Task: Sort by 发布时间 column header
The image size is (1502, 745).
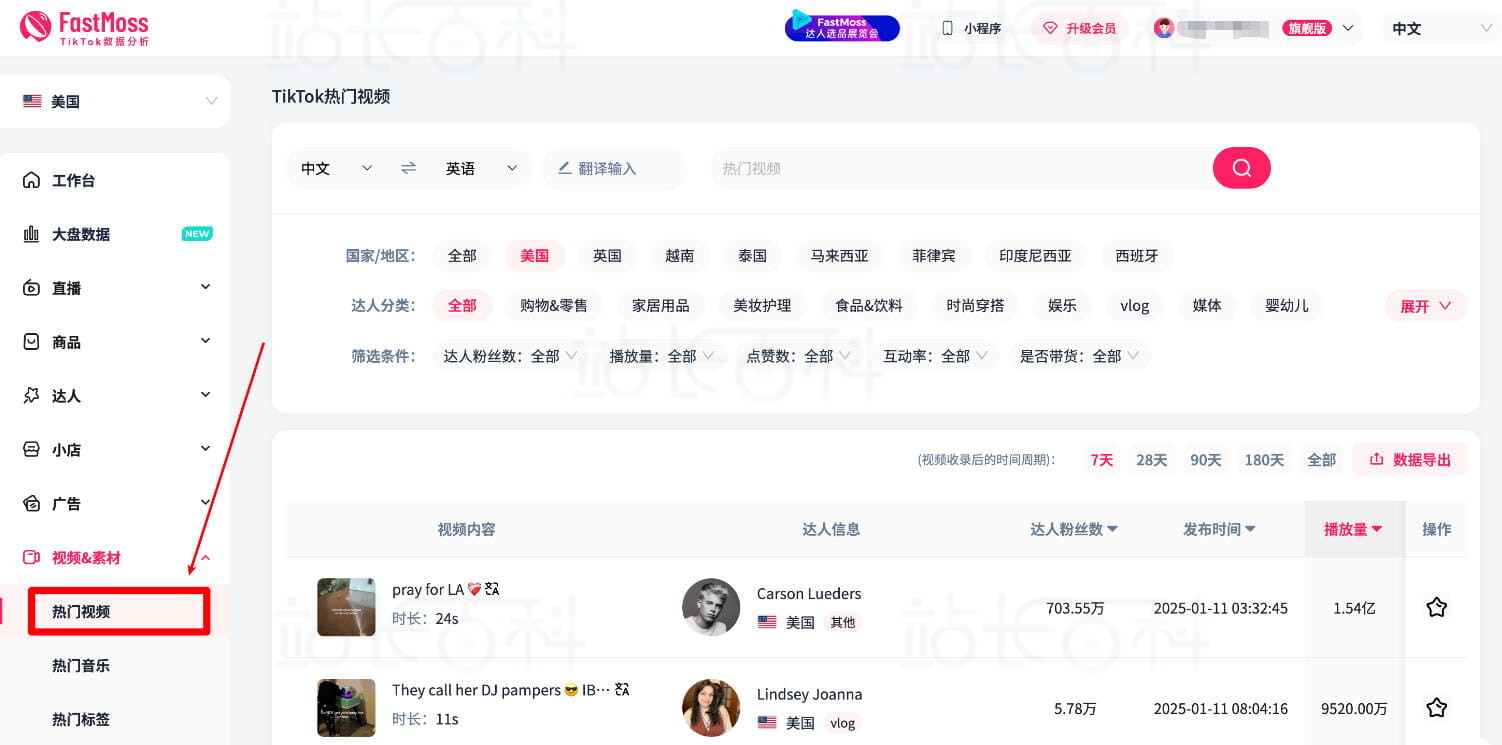Action: pyautogui.click(x=1219, y=529)
